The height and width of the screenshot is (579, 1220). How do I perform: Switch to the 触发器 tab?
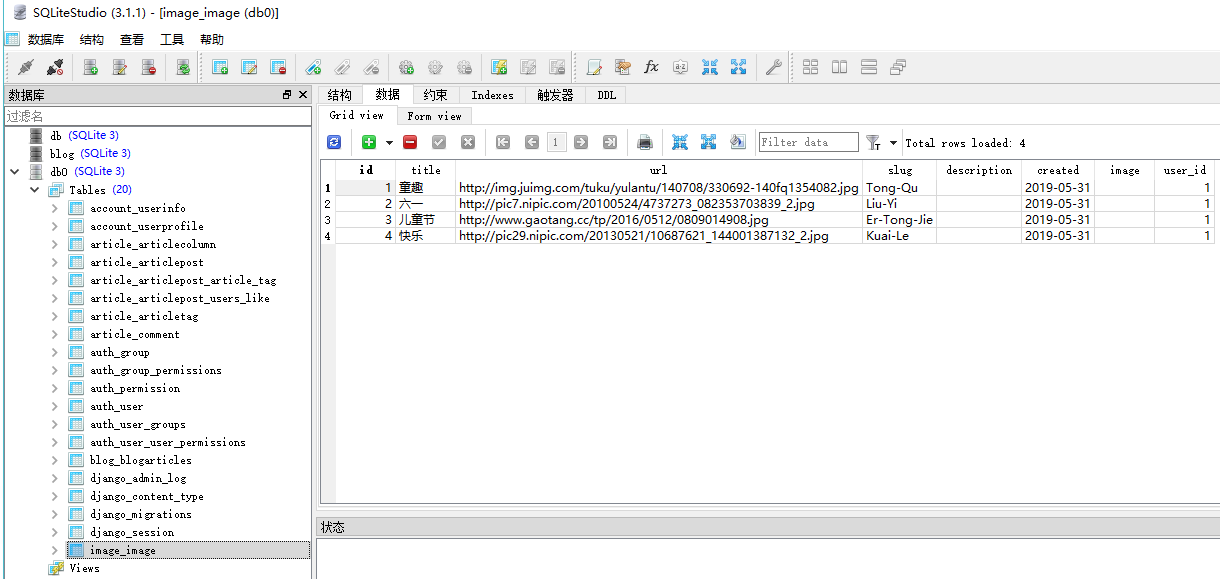click(x=556, y=95)
